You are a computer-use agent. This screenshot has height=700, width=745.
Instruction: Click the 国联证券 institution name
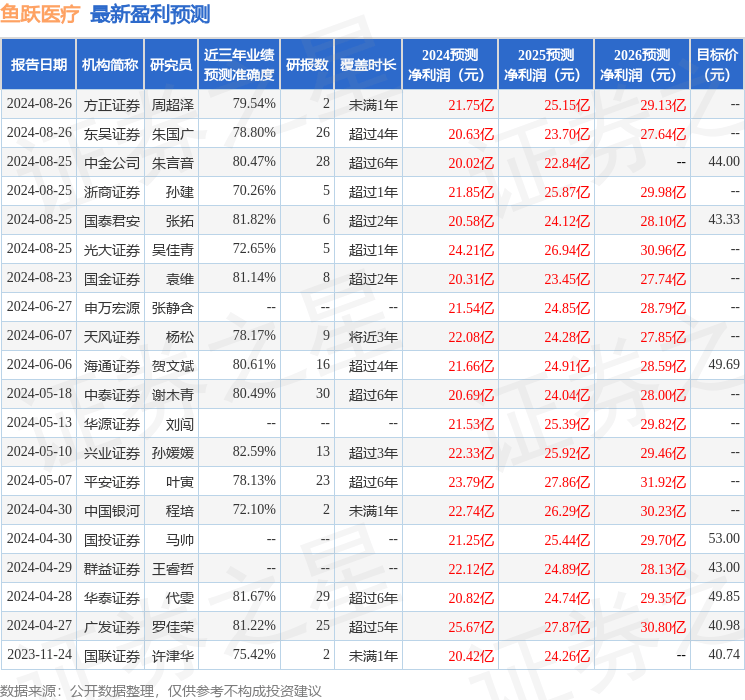pos(110,655)
